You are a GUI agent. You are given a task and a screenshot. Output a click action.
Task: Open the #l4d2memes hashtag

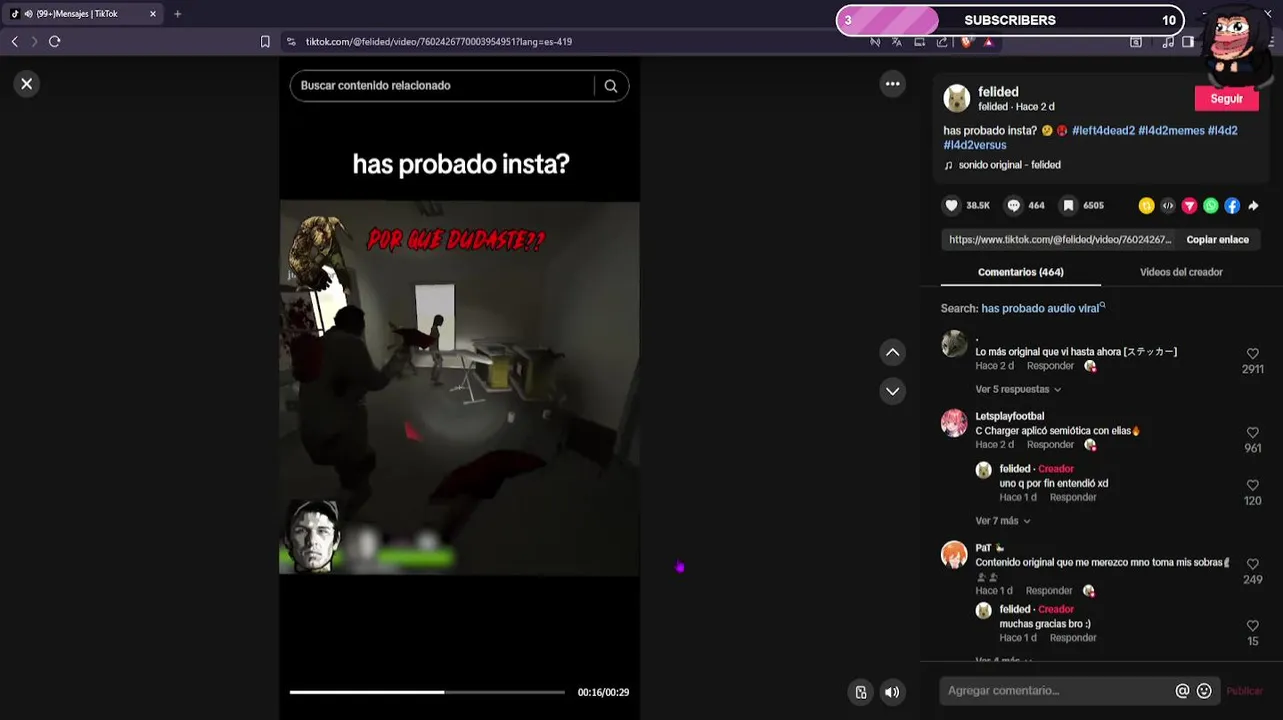click(1171, 131)
